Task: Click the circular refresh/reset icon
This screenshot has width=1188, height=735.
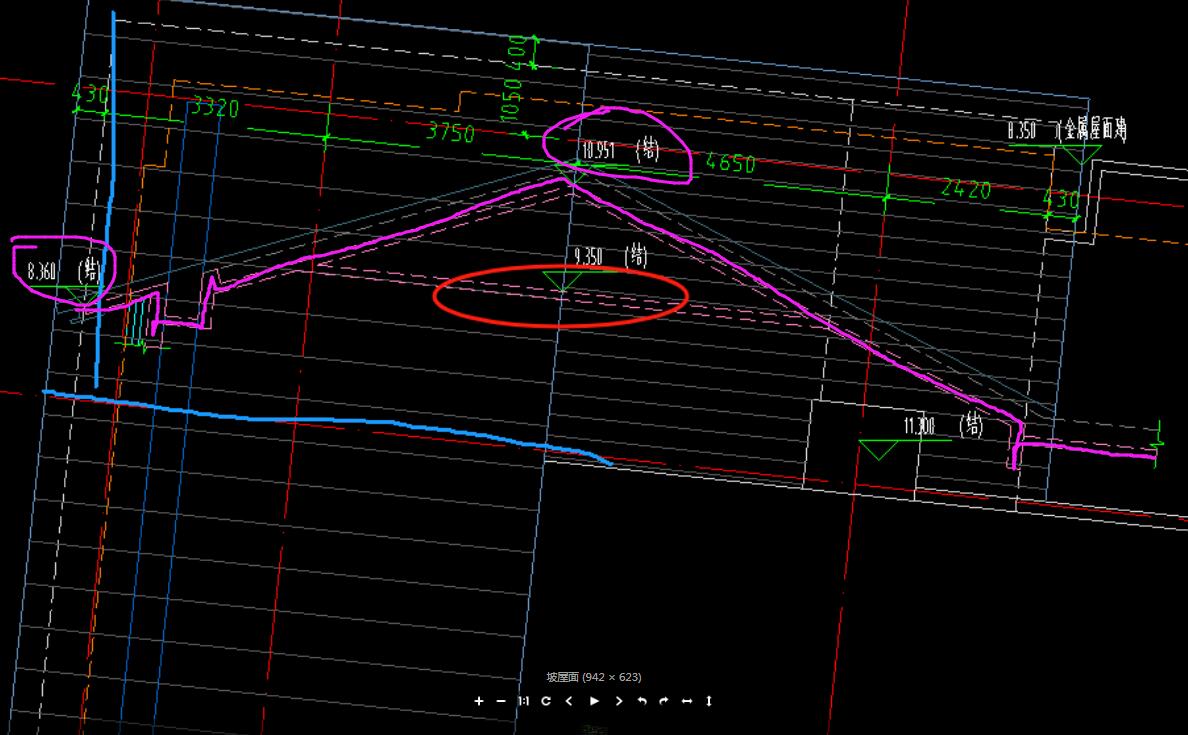Action: click(x=546, y=701)
